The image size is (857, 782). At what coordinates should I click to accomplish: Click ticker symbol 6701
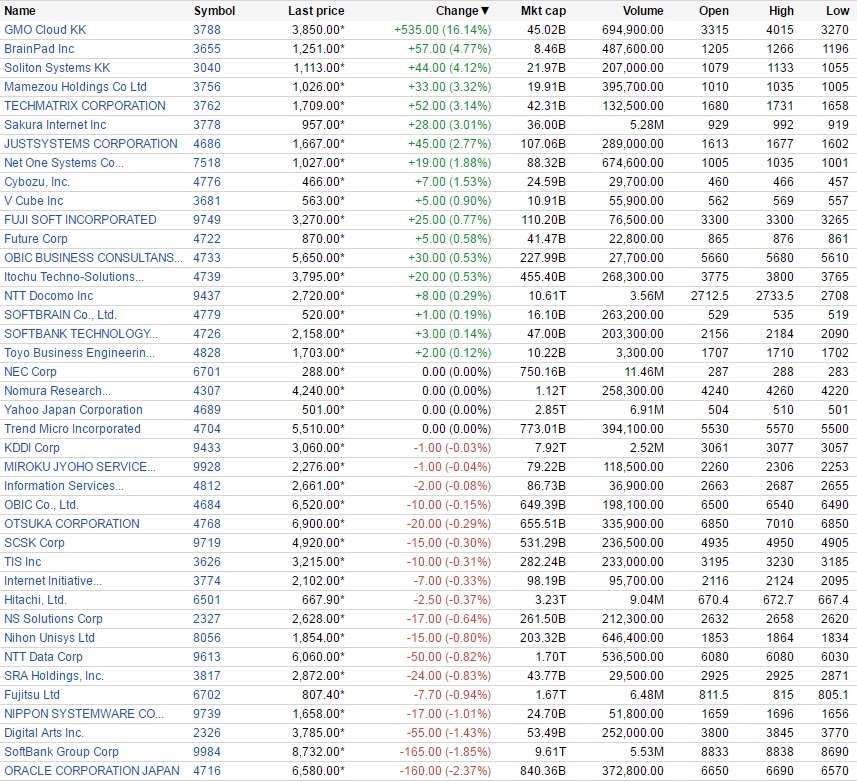tap(207, 372)
